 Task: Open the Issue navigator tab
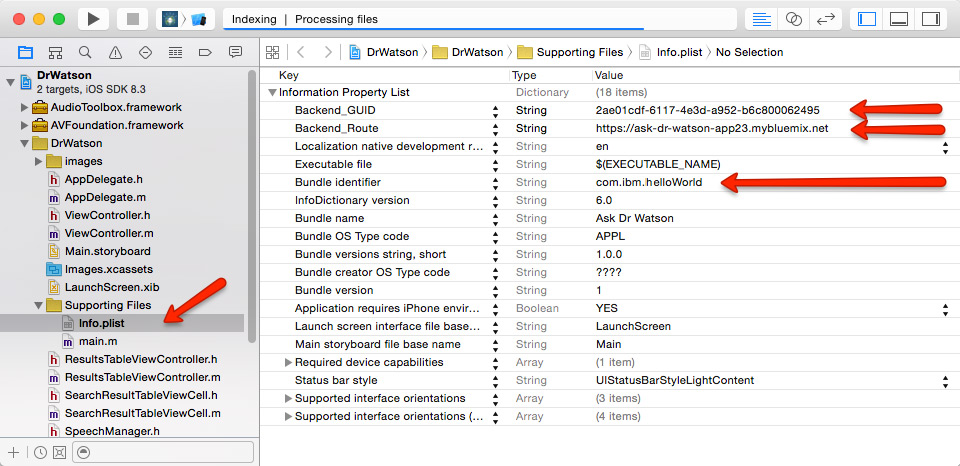(115, 52)
